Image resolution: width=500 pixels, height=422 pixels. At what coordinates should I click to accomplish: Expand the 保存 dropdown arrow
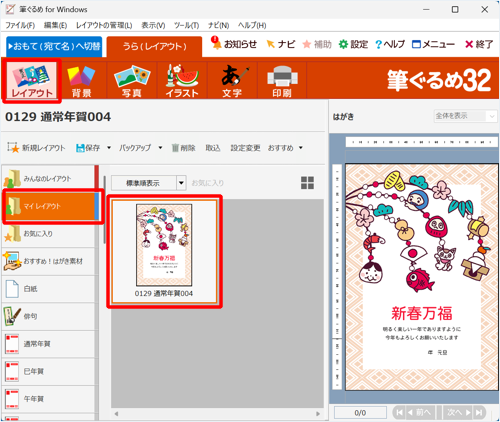point(109,148)
